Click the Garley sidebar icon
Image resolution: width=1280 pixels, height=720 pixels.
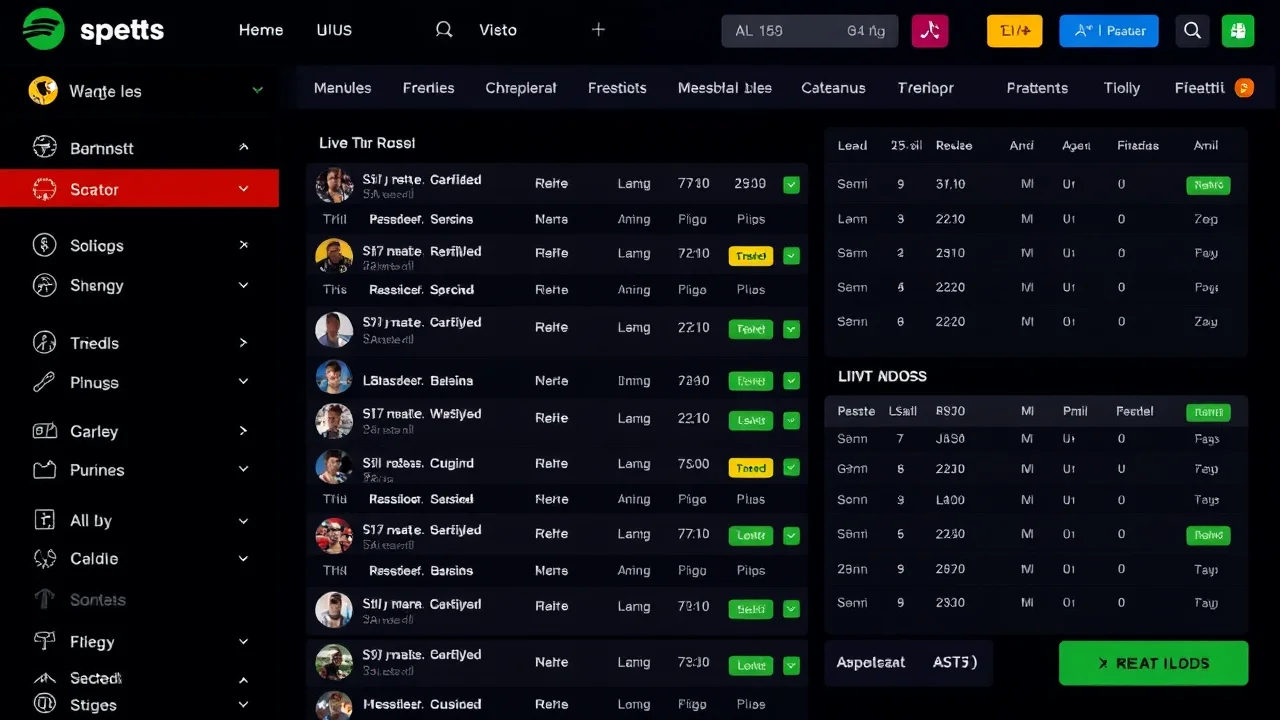point(44,431)
